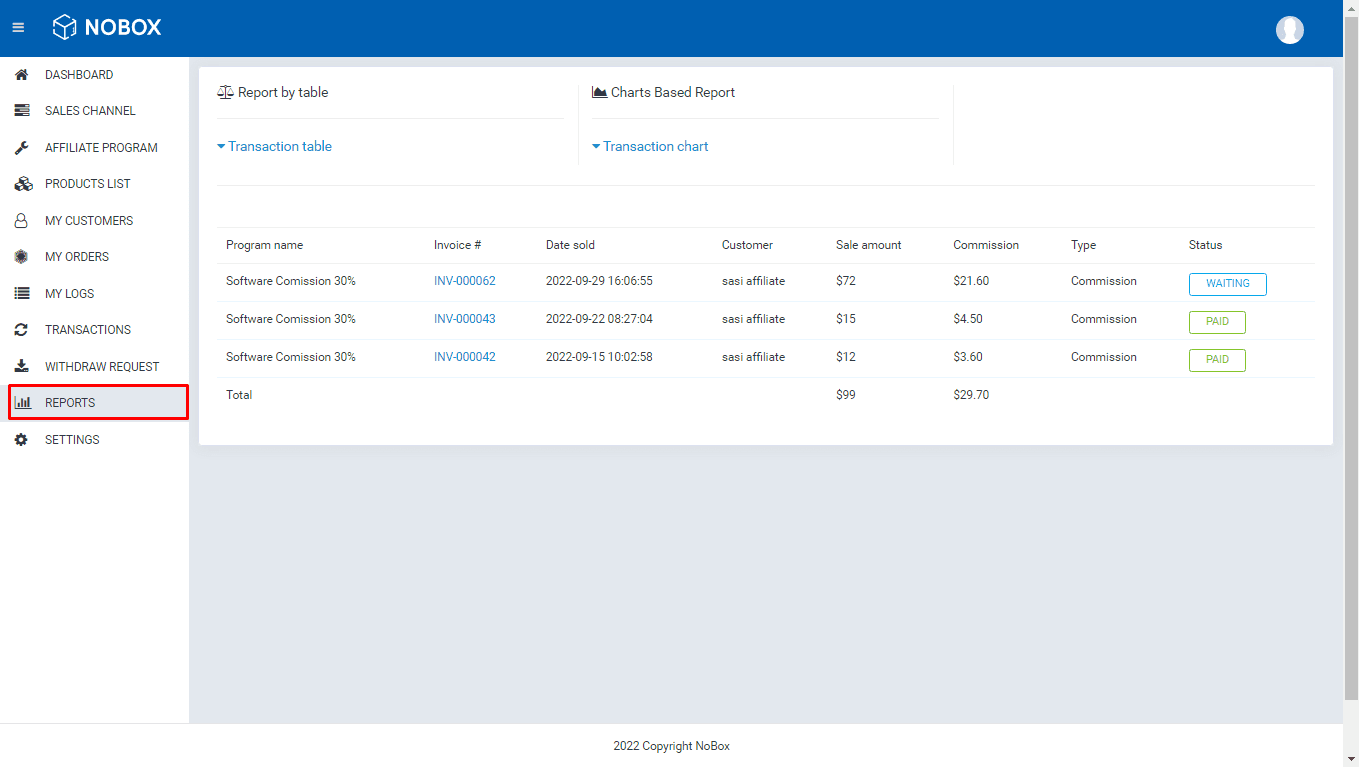Toggle the sidebar with the hamburger icon
Image resolution: width=1359 pixels, height=767 pixels.
click(x=17, y=27)
